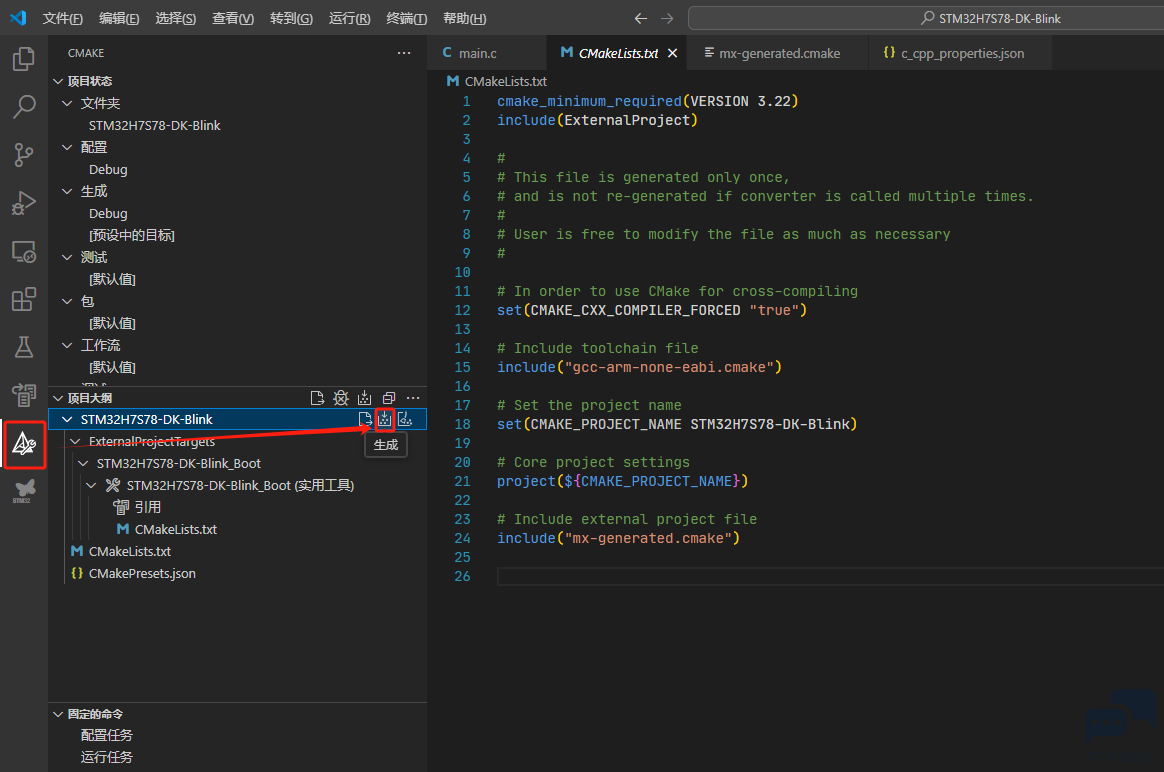Configure the STM32H7S78-DK-Blink project row

[x=364, y=419]
